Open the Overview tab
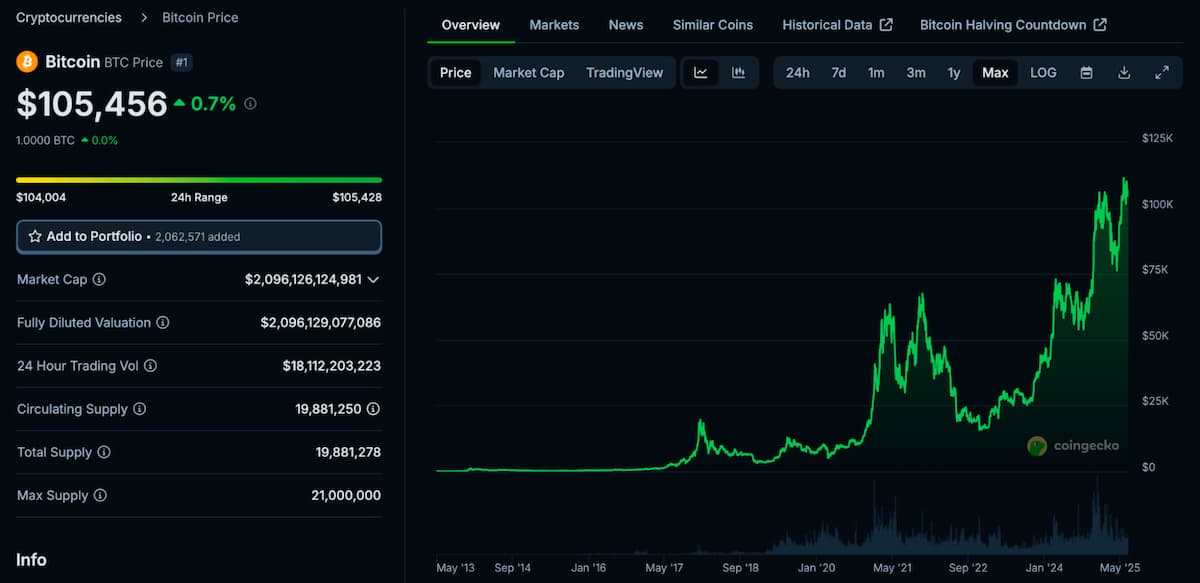Screen dimensions: 1200x583 point(471,25)
